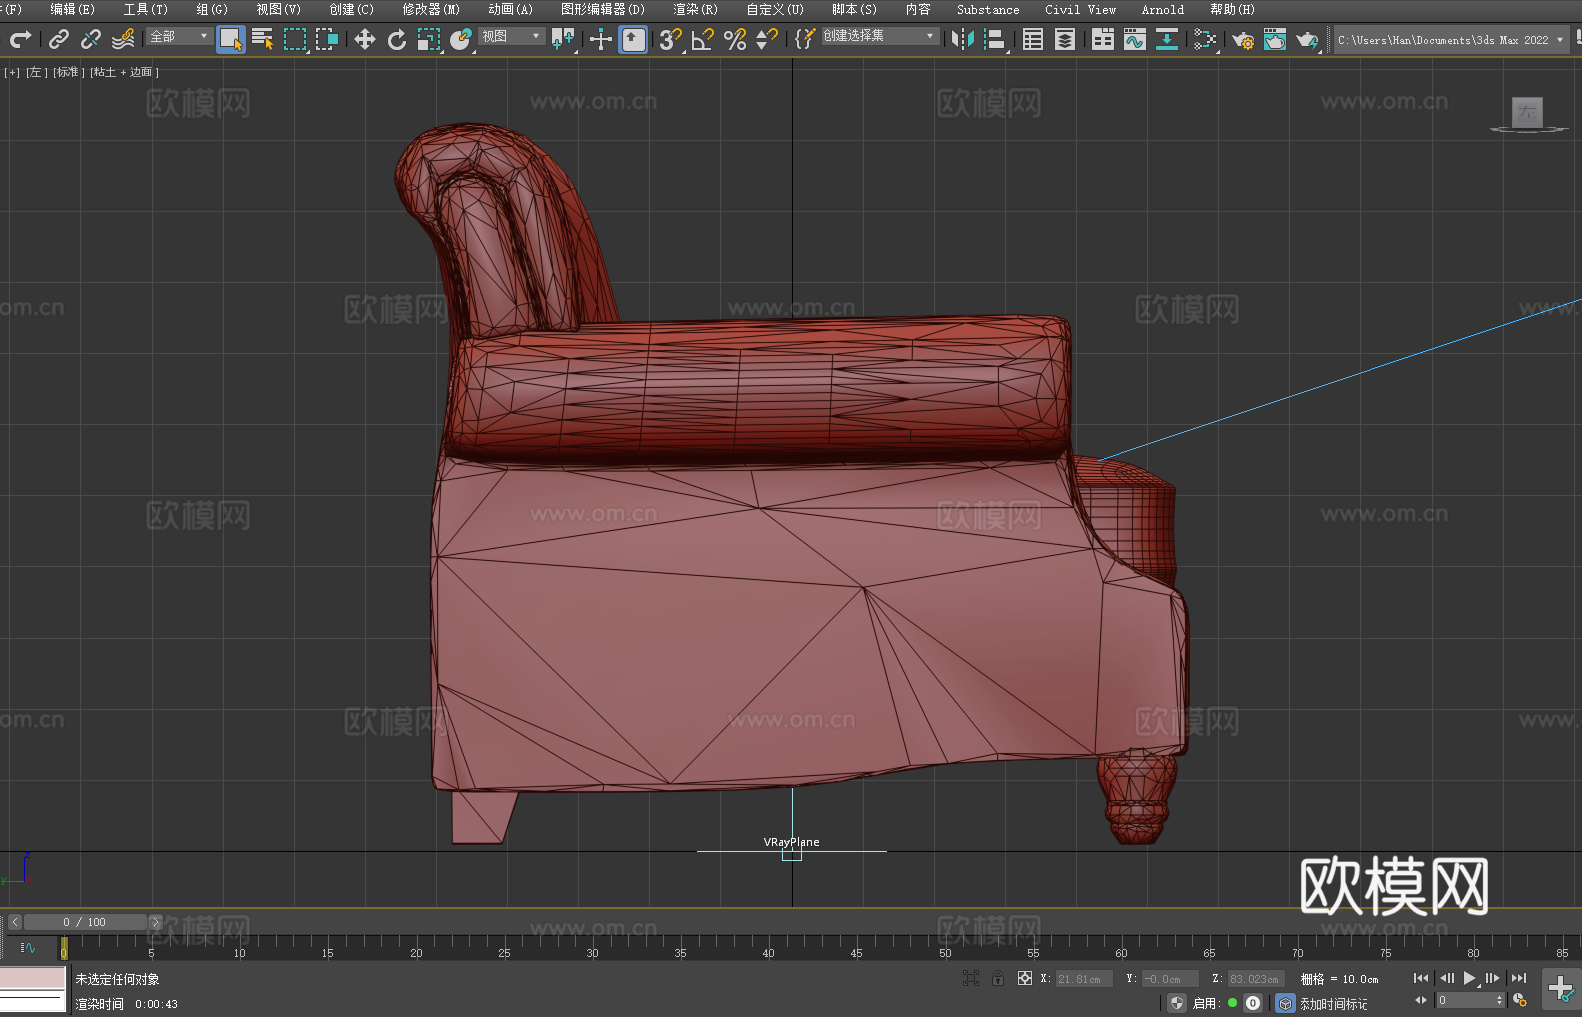Click the viewport [+] general label menu
This screenshot has height=1017, width=1582.
tap(12, 72)
